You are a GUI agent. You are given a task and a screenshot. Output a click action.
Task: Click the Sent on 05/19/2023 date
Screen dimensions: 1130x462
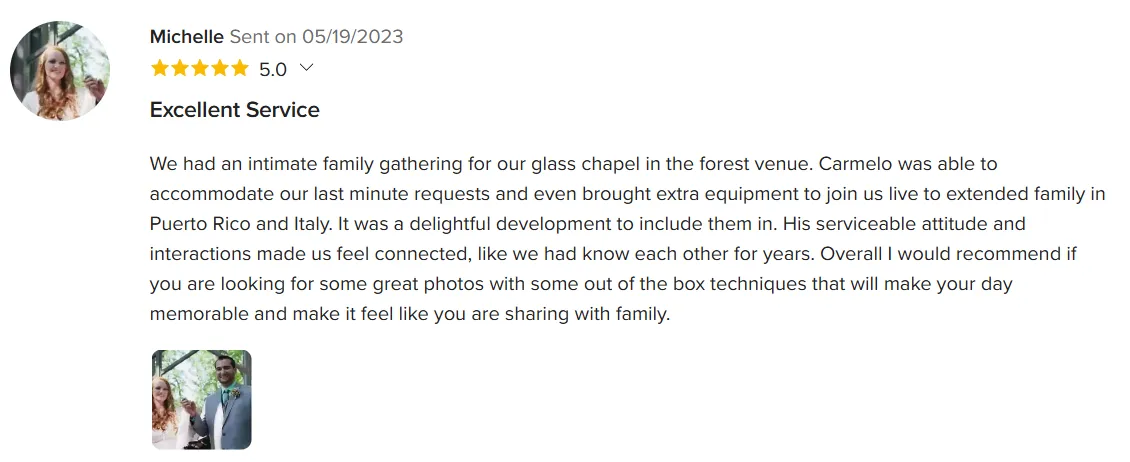[x=317, y=37]
